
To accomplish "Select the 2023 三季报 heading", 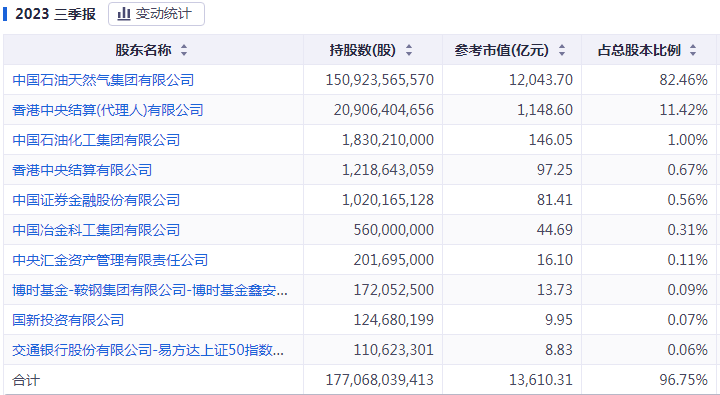I will click(x=56, y=14).
